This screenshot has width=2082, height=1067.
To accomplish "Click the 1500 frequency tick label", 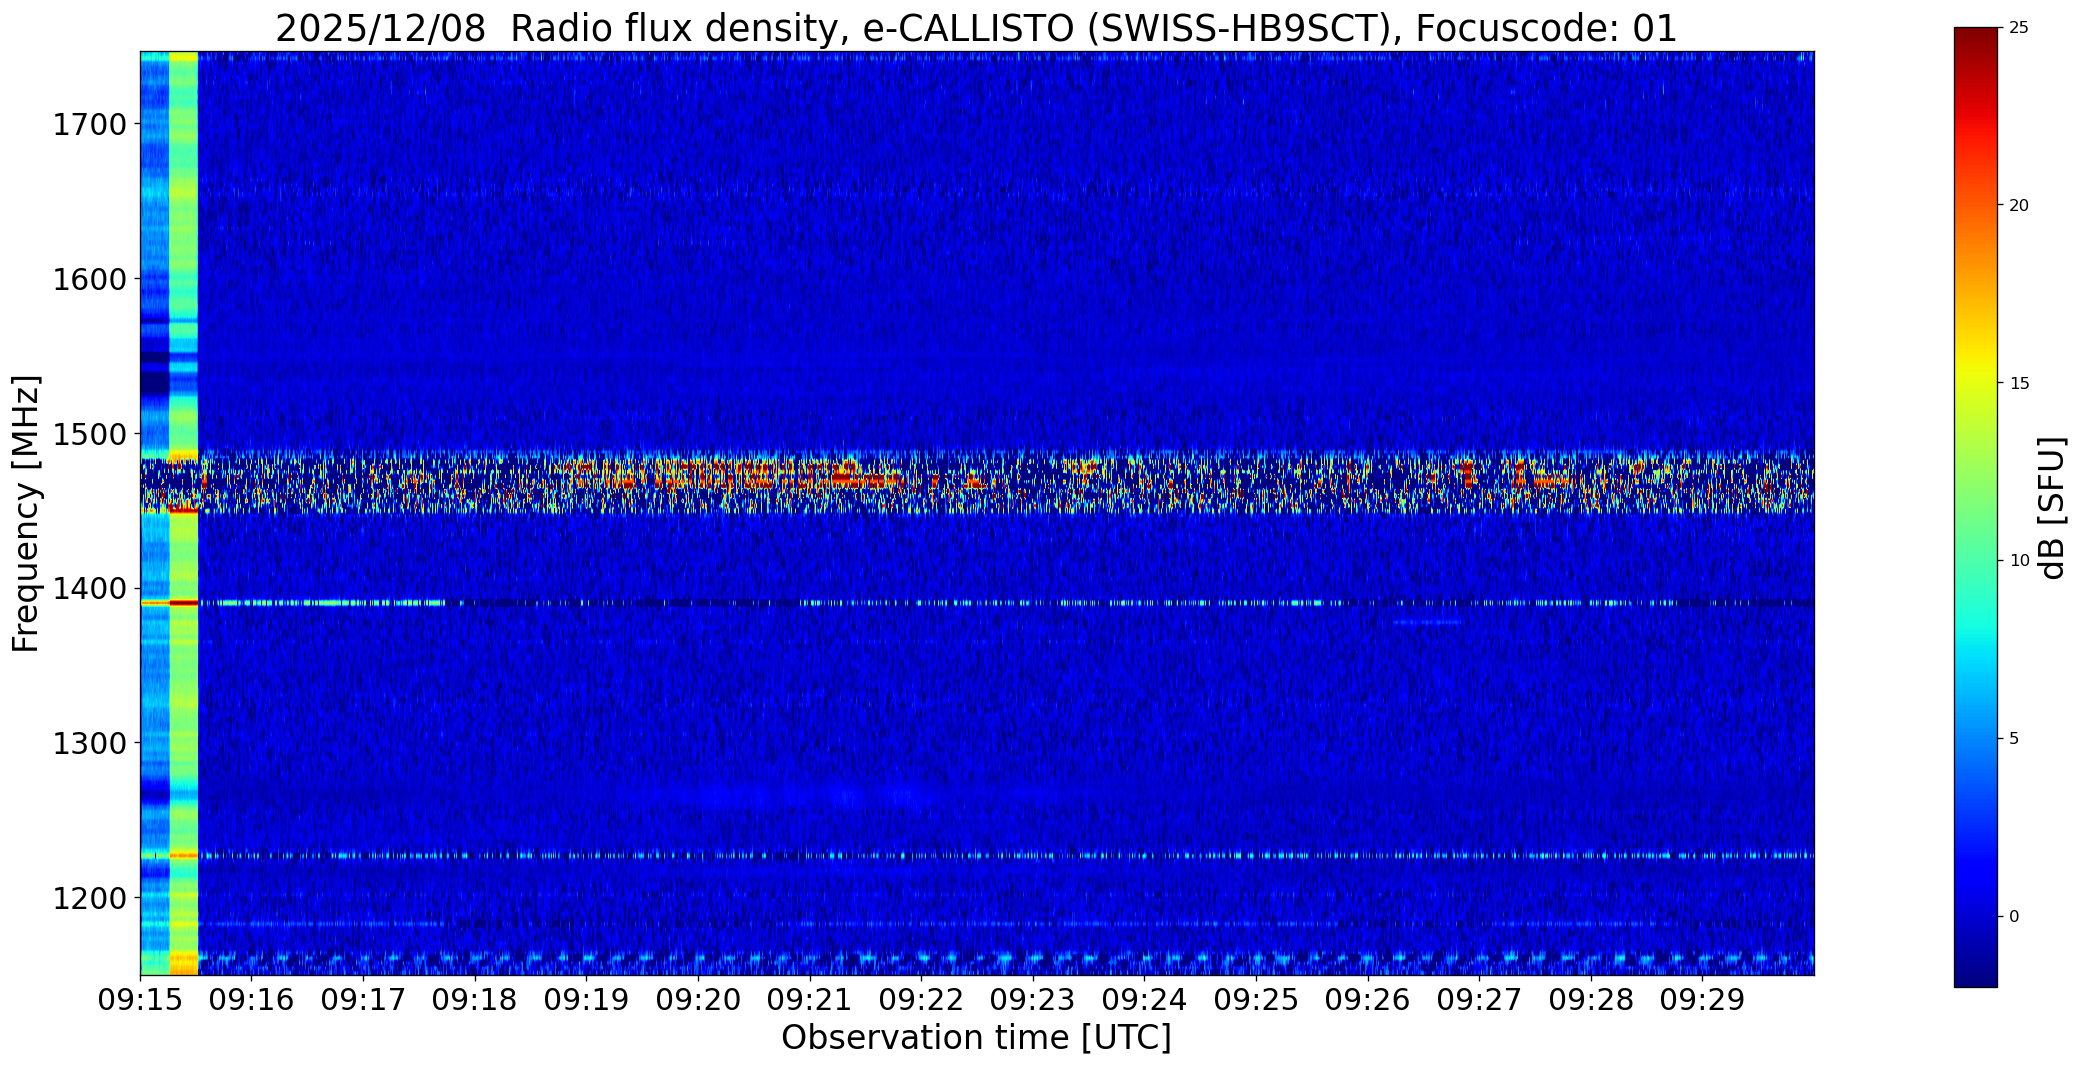I will 90,434.
